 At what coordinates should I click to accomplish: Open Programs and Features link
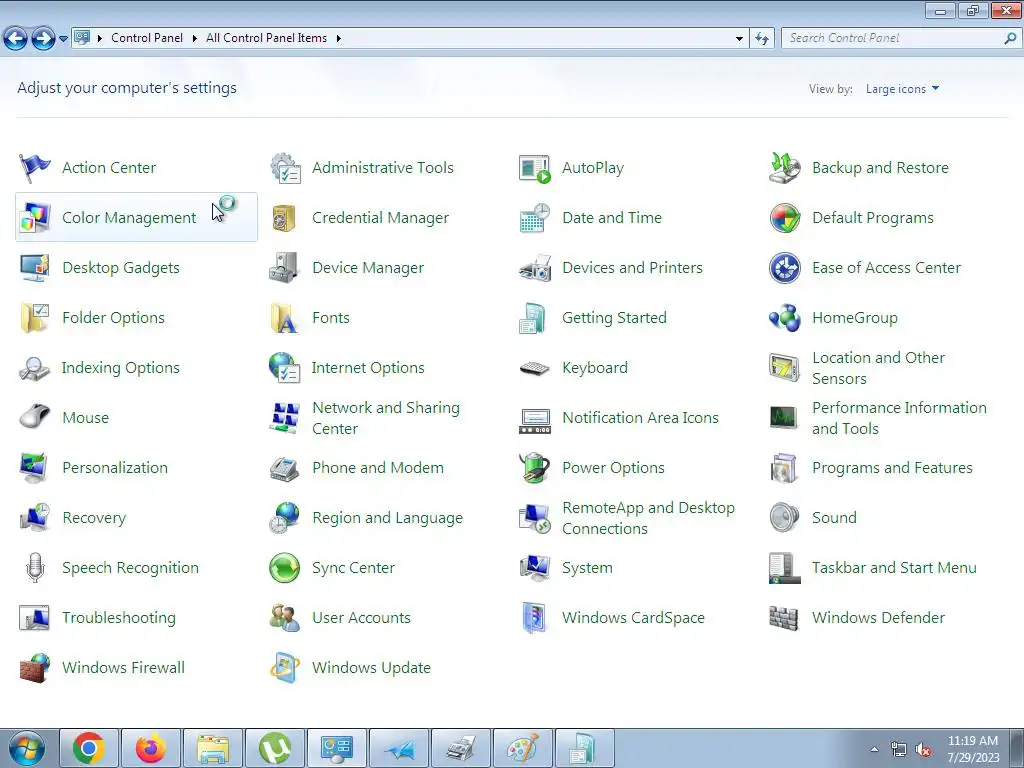pyautogui.click(x=892, y=468)
